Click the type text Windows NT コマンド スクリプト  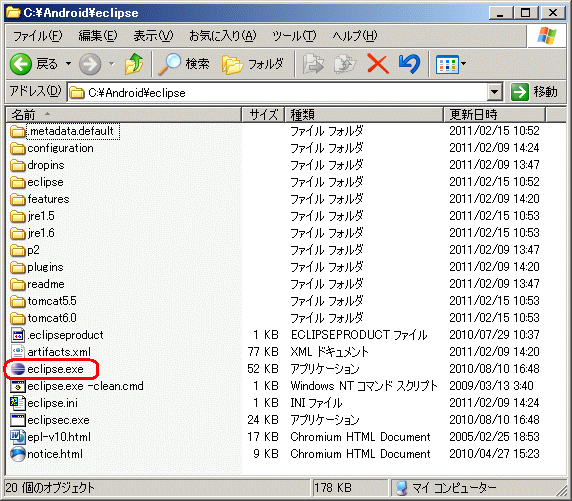pos(364,386)
